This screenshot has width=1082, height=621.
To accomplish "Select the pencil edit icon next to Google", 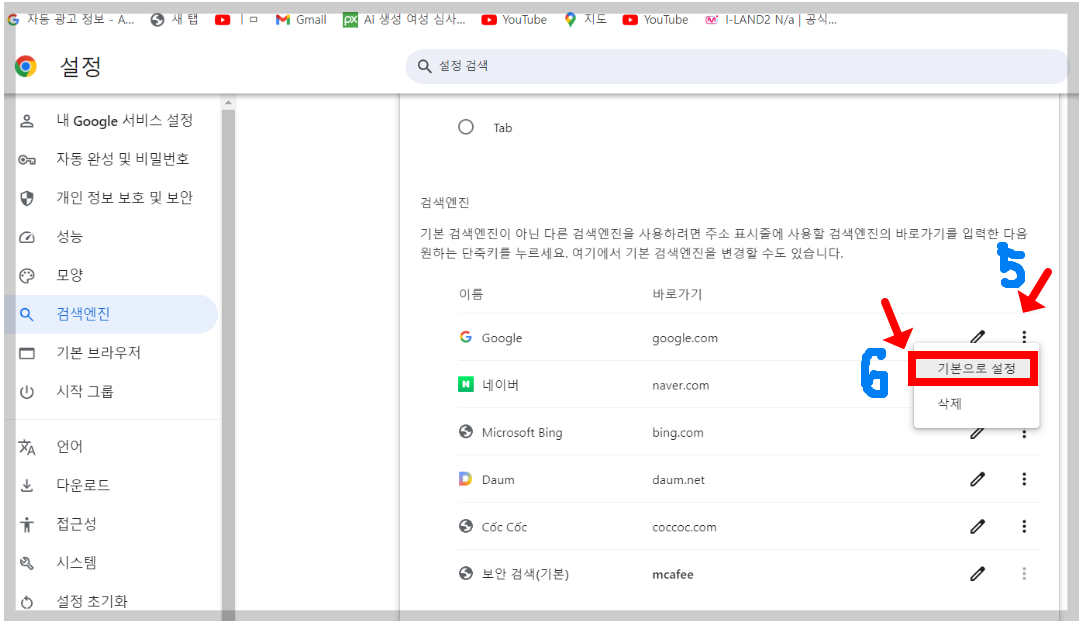I will 977,338.
